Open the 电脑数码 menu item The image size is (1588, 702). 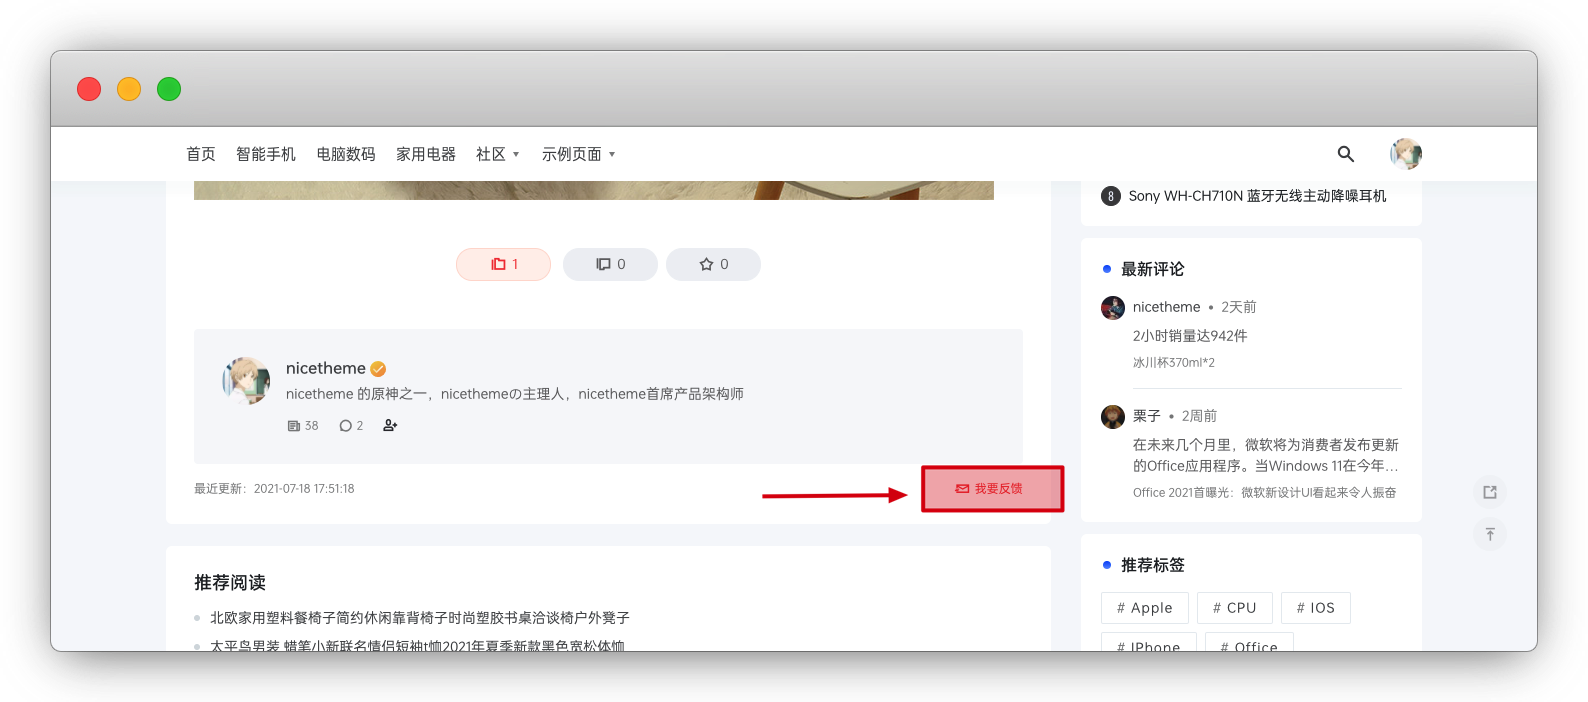346,154
